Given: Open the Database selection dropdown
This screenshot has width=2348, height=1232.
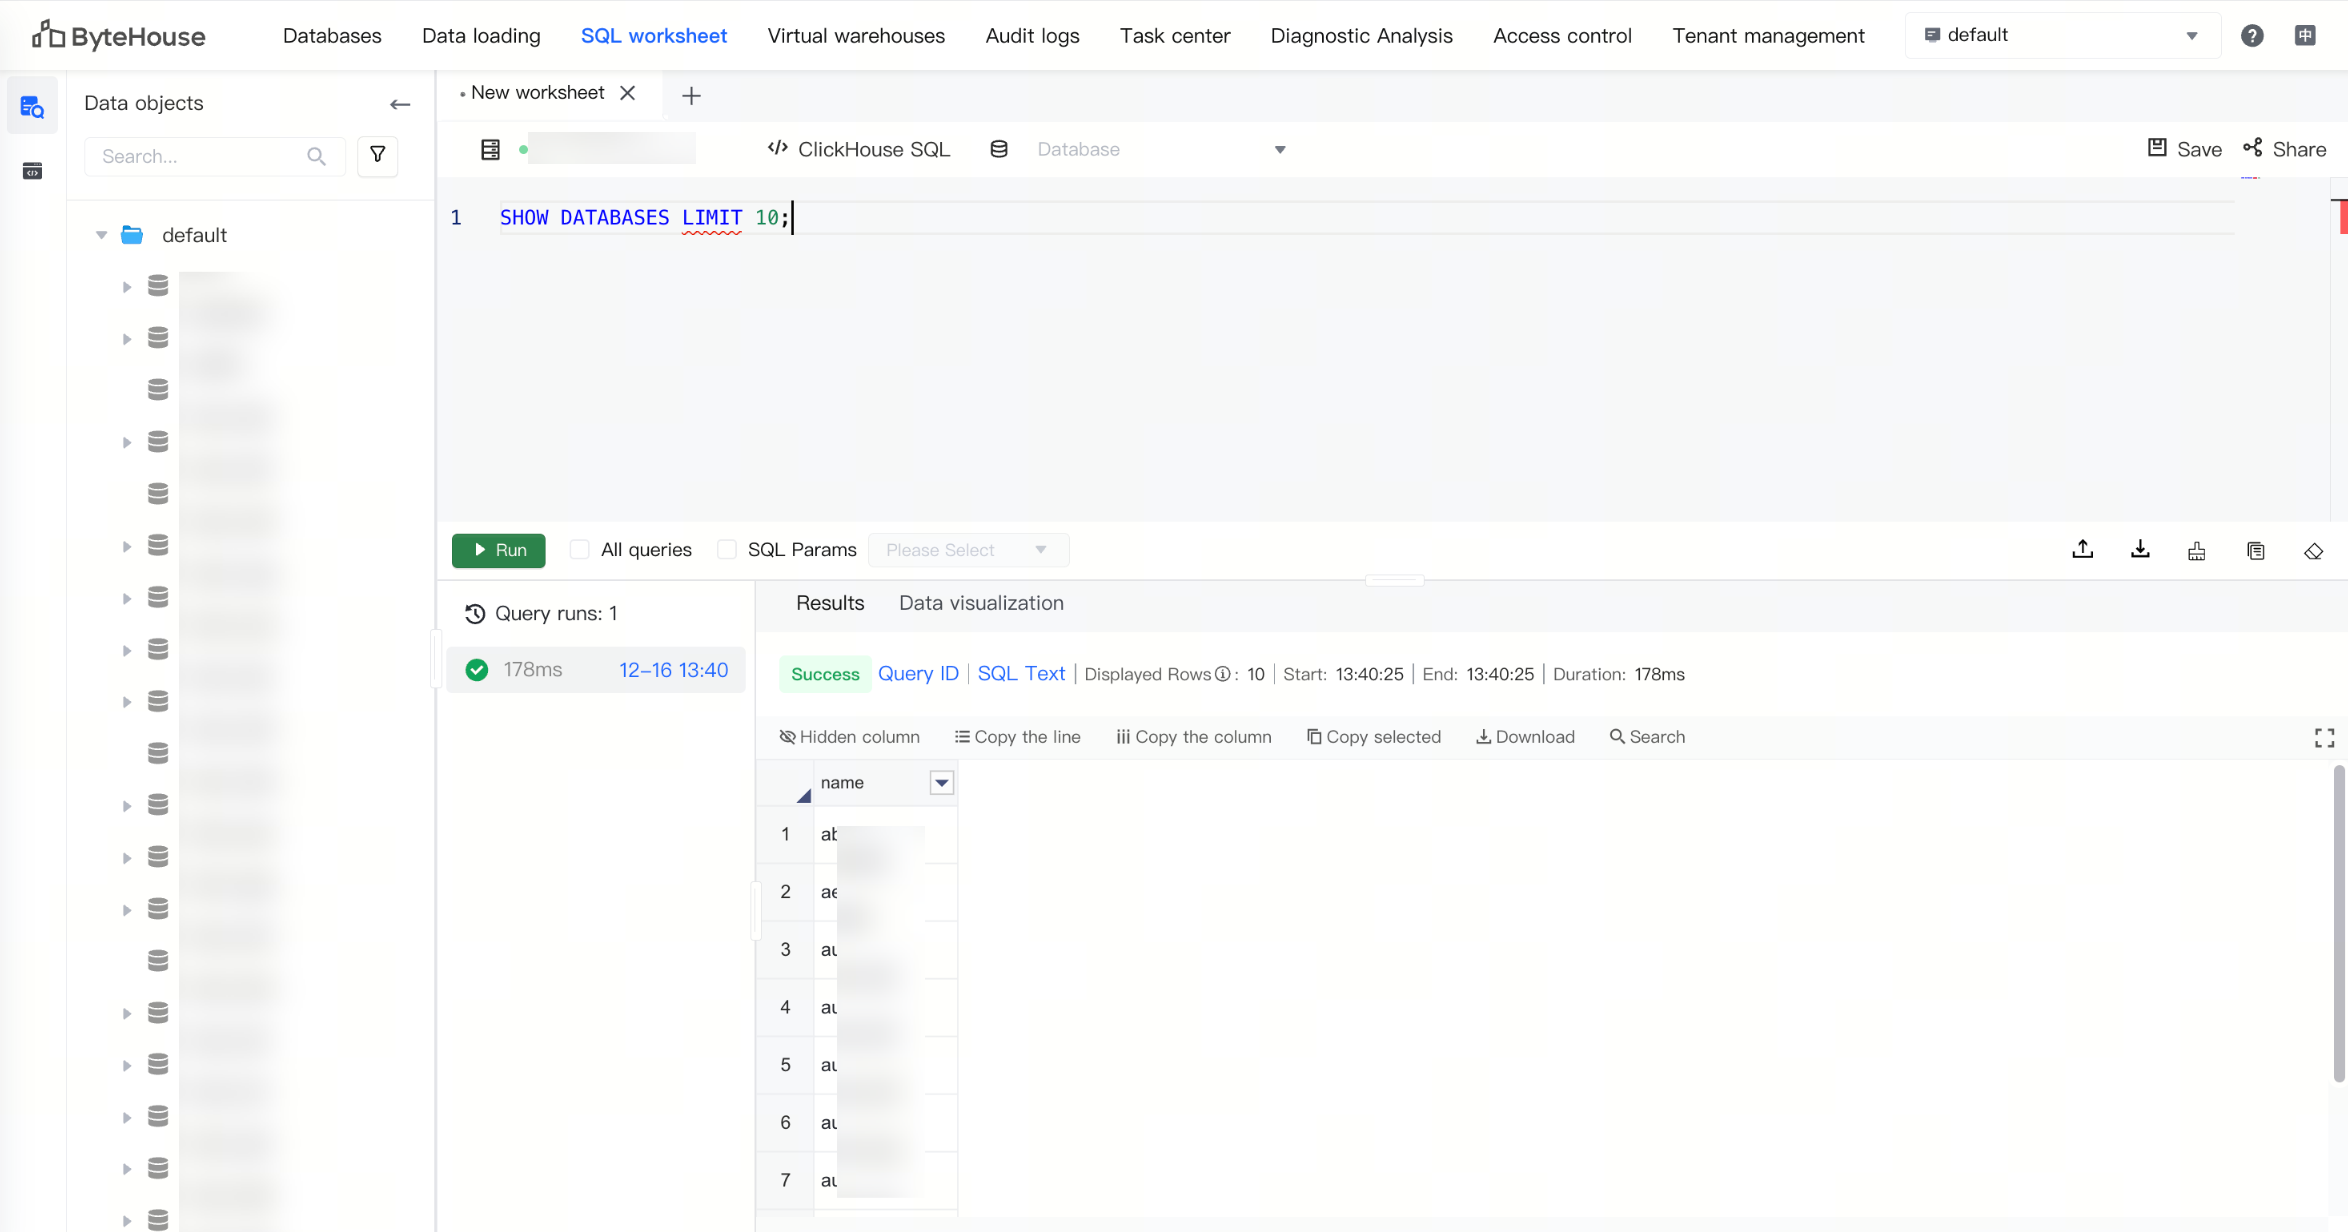Looking at the screenshot, I should (x=1160, y=150).
